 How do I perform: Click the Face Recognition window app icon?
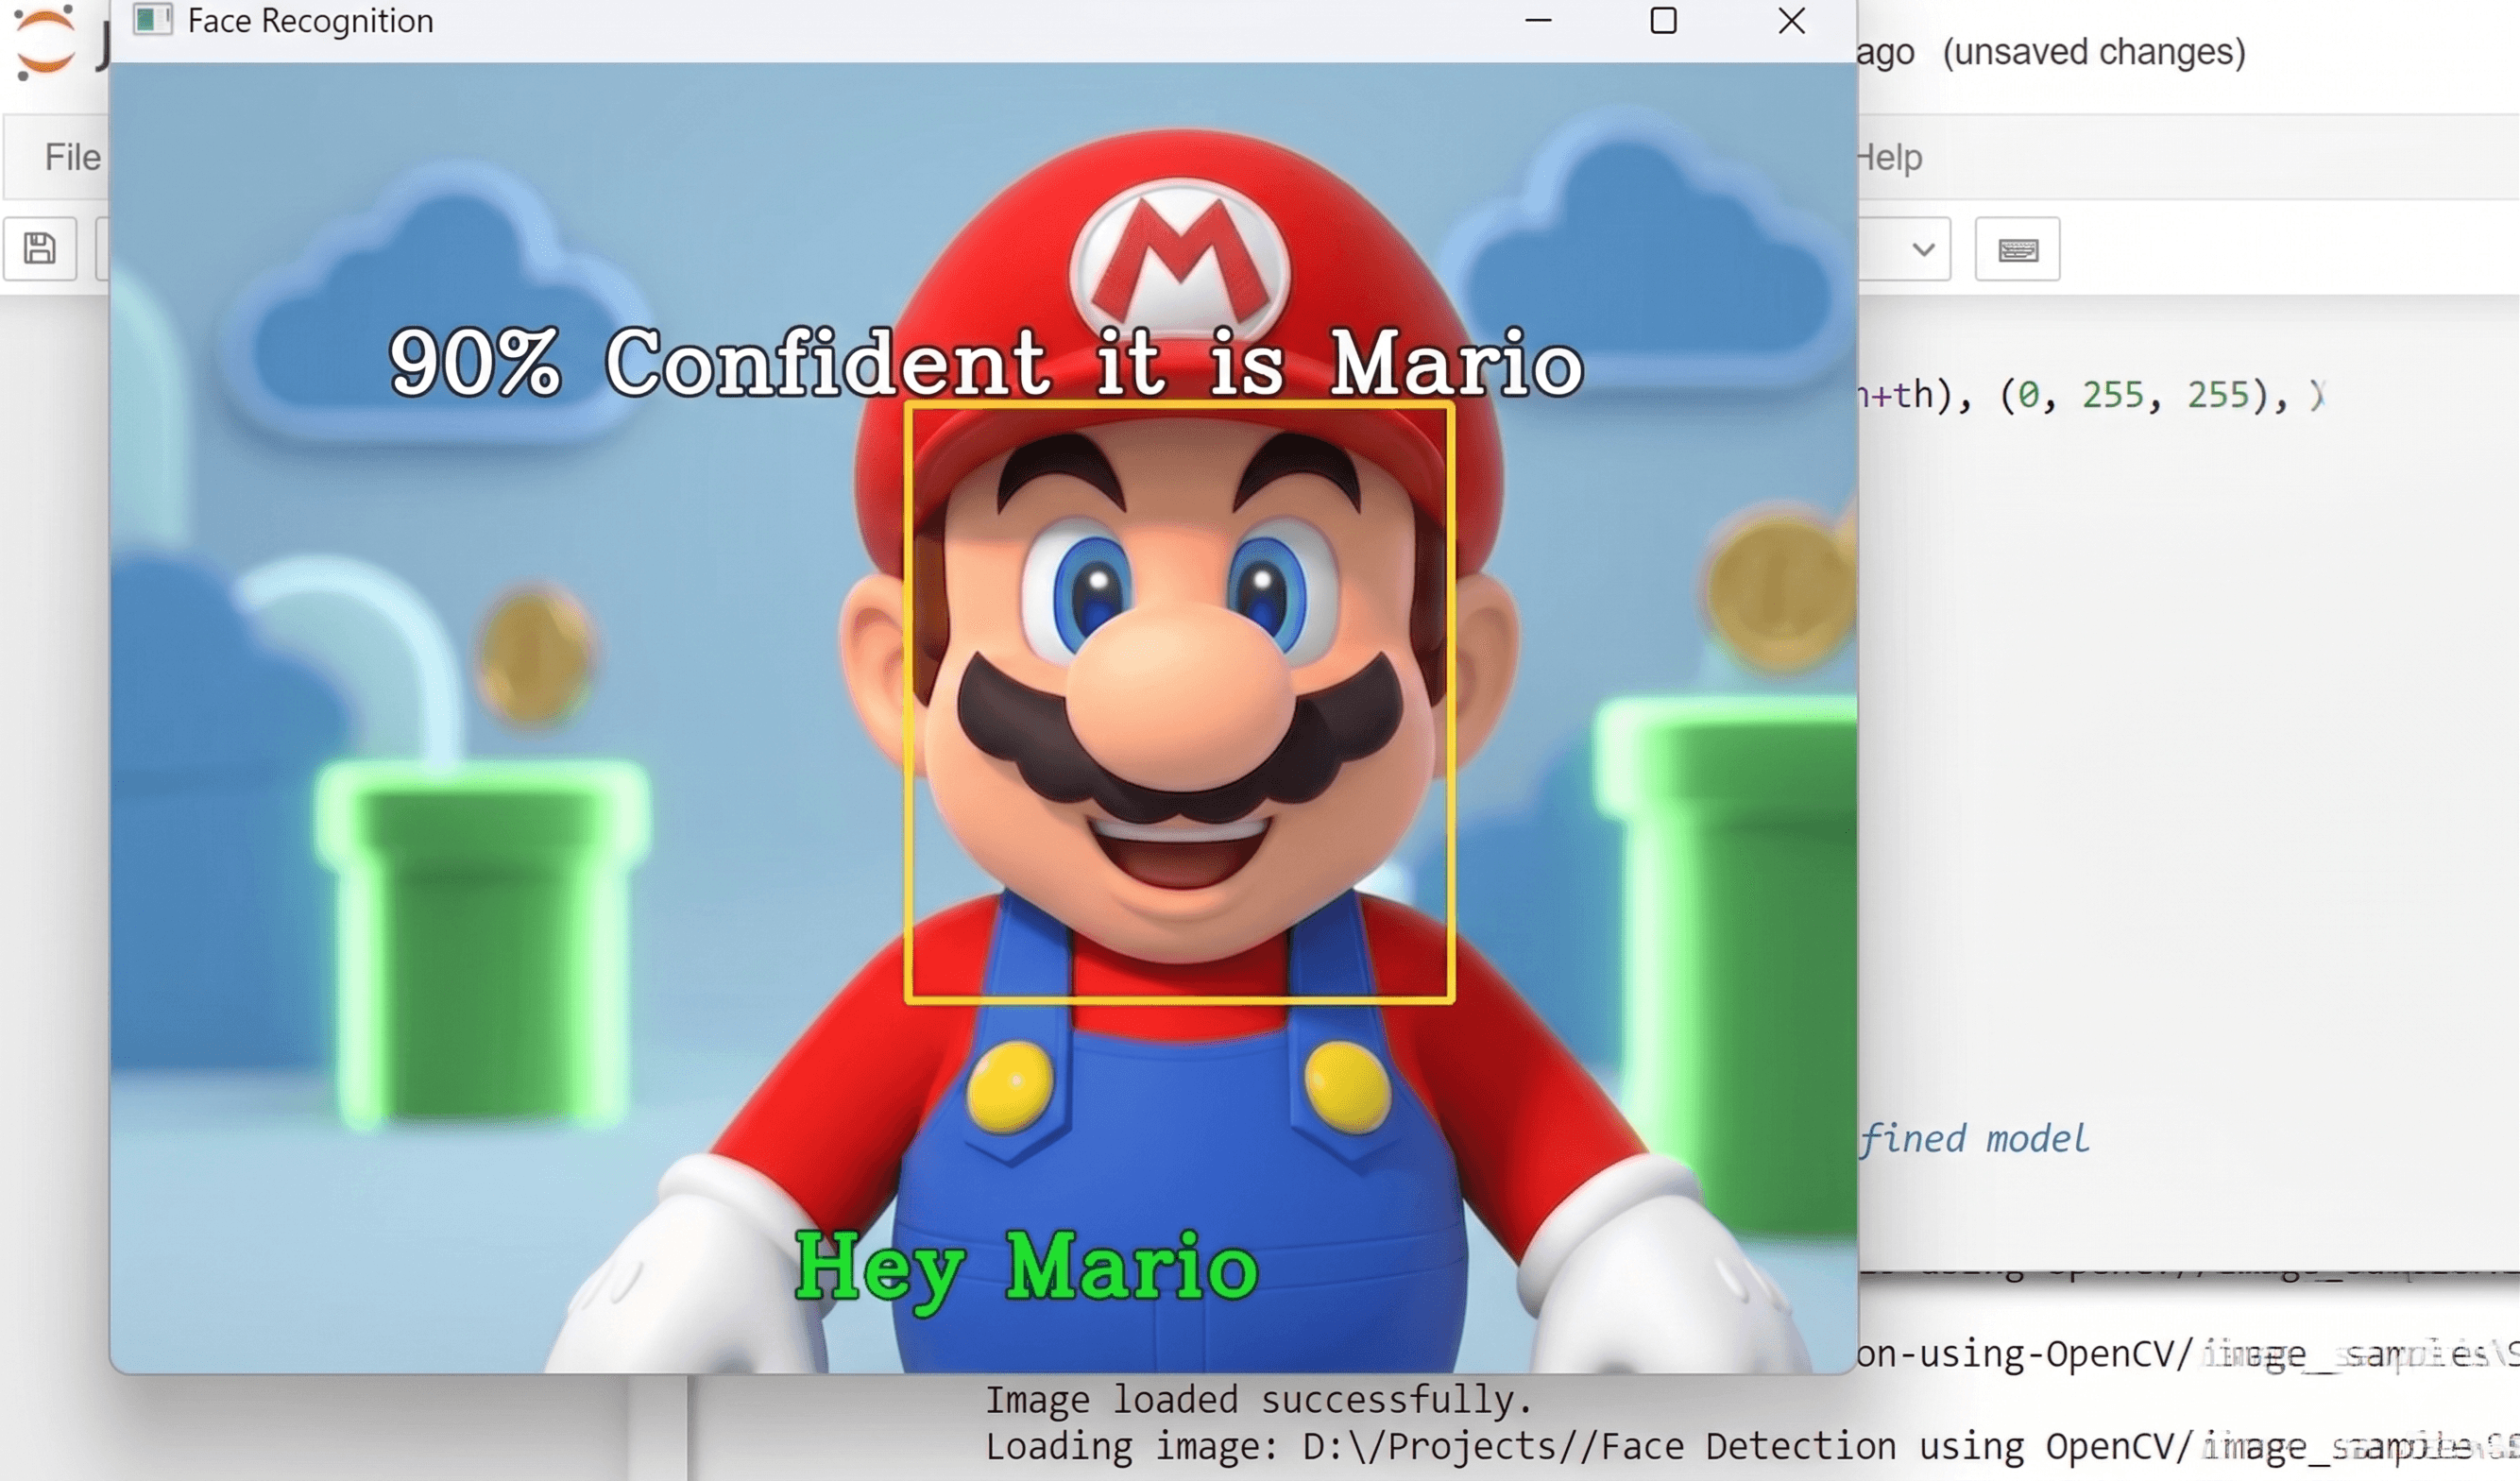click(152, 20)
